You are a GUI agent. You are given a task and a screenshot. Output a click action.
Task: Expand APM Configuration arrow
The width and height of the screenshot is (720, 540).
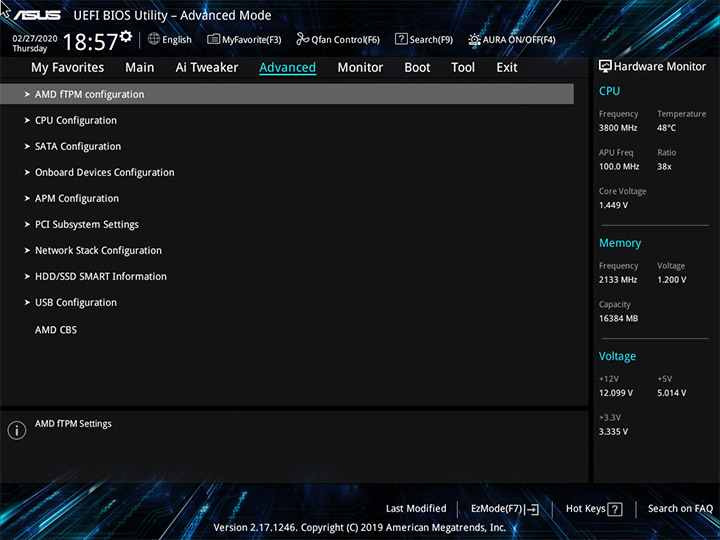[27, 198]
